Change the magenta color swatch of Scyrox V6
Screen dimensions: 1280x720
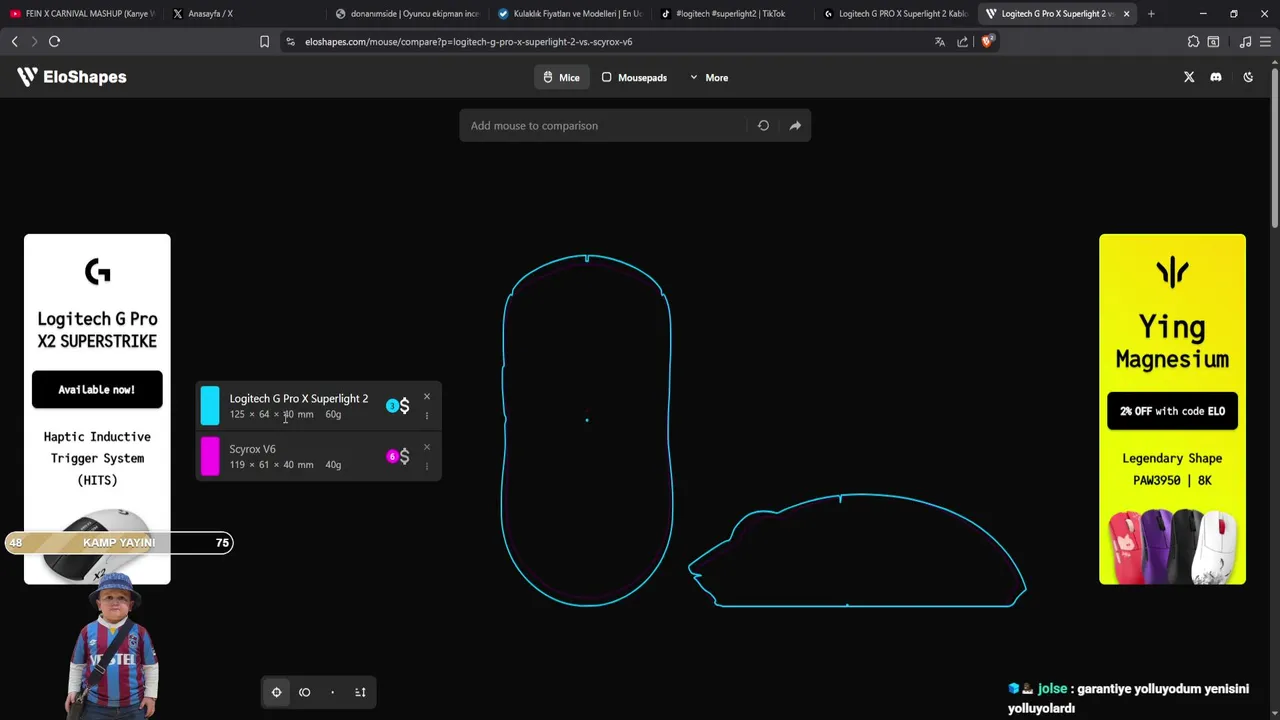[210, 456]
